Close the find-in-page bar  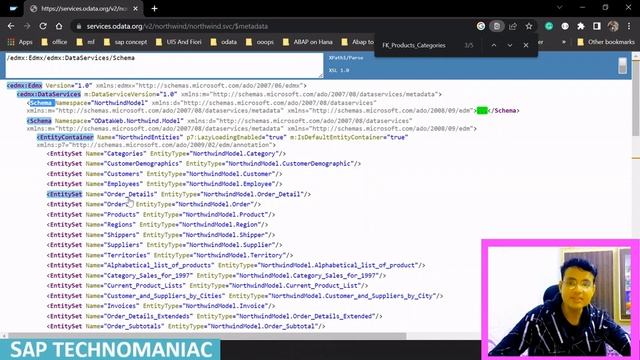[526, 45]
